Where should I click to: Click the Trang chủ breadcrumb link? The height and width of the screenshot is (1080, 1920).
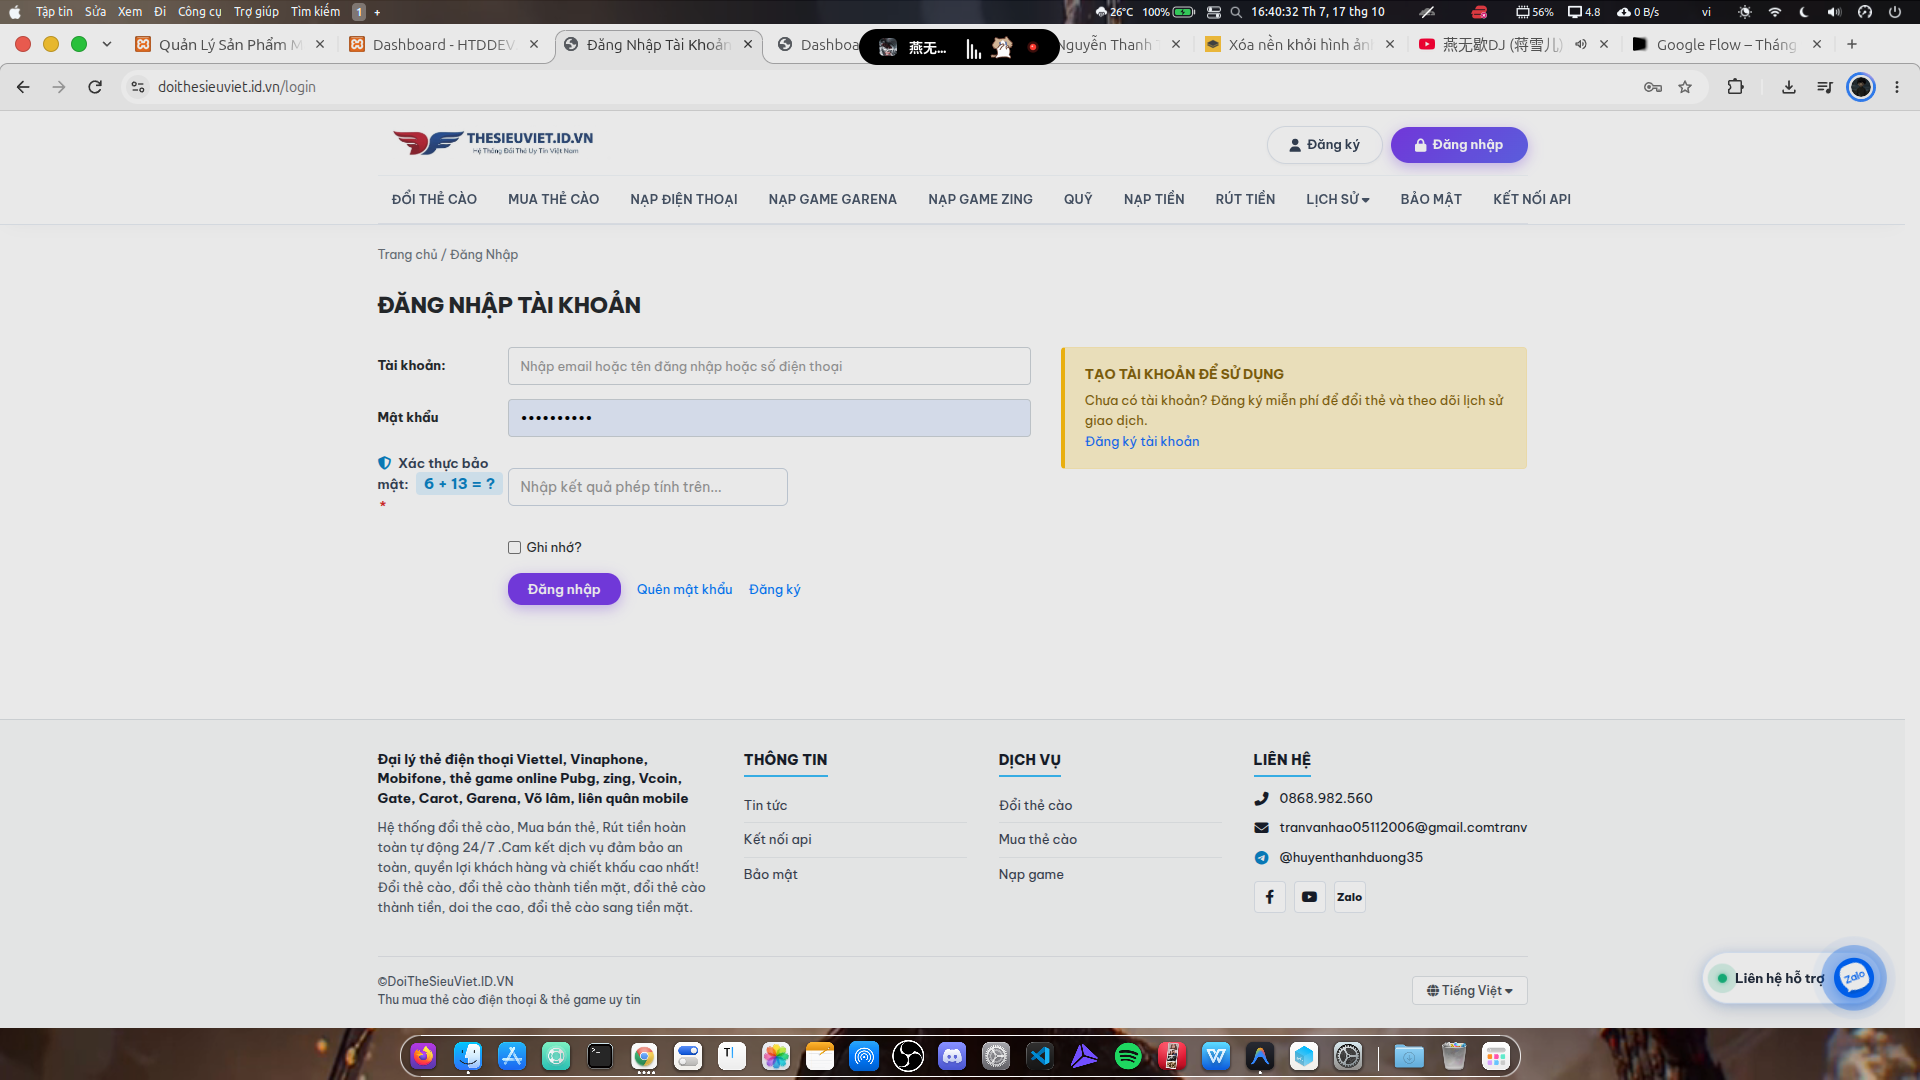[x=407, y=254]
